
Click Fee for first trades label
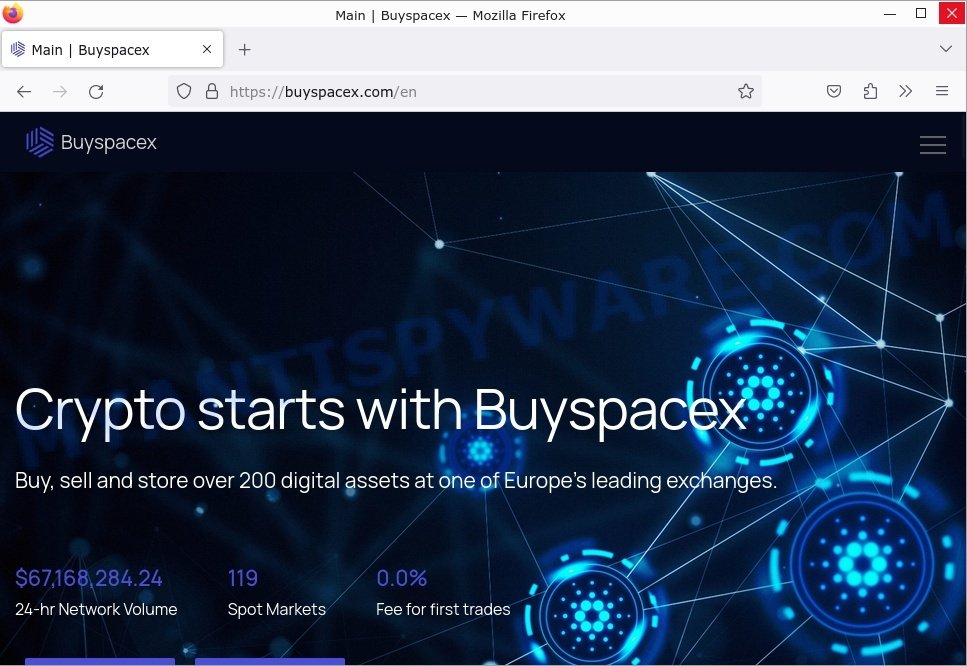coord(443,609)
